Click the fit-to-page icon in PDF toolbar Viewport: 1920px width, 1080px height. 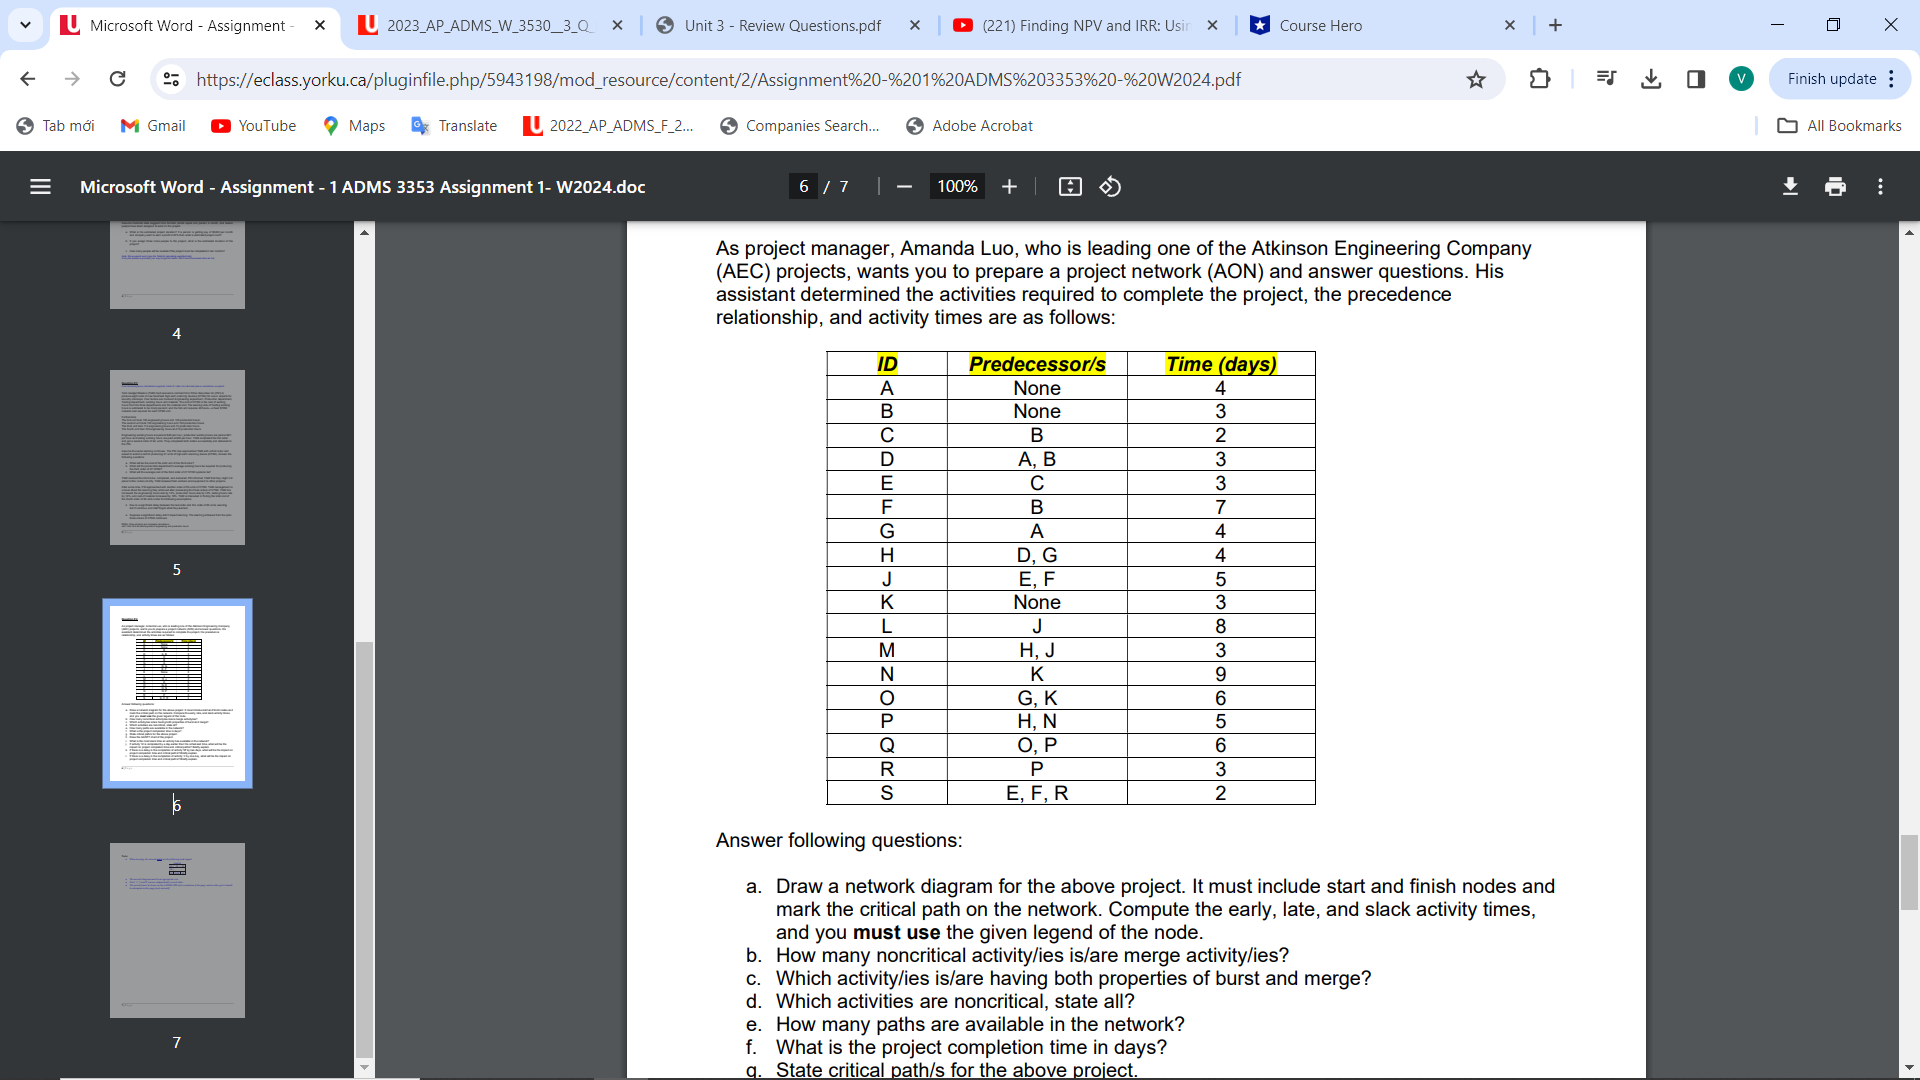click(1069, 186)
